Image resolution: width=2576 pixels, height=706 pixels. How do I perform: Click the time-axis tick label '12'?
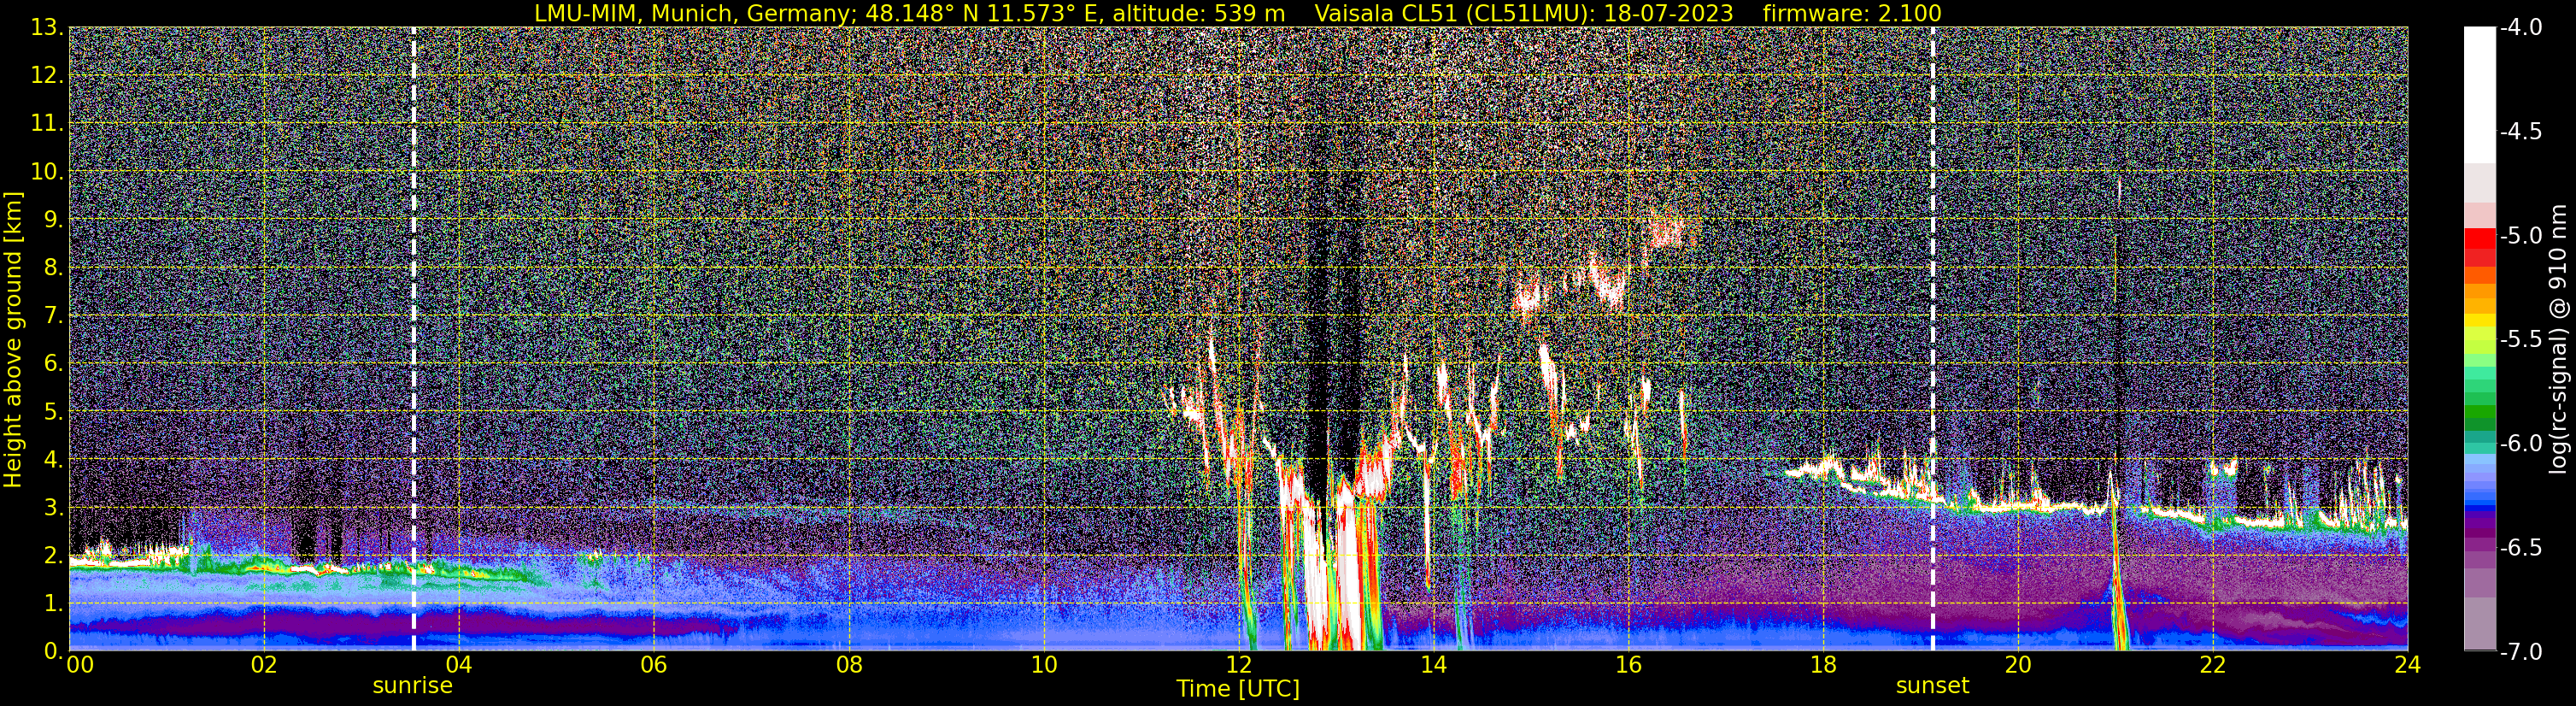pyautogui.click(x=1238, y=665)
